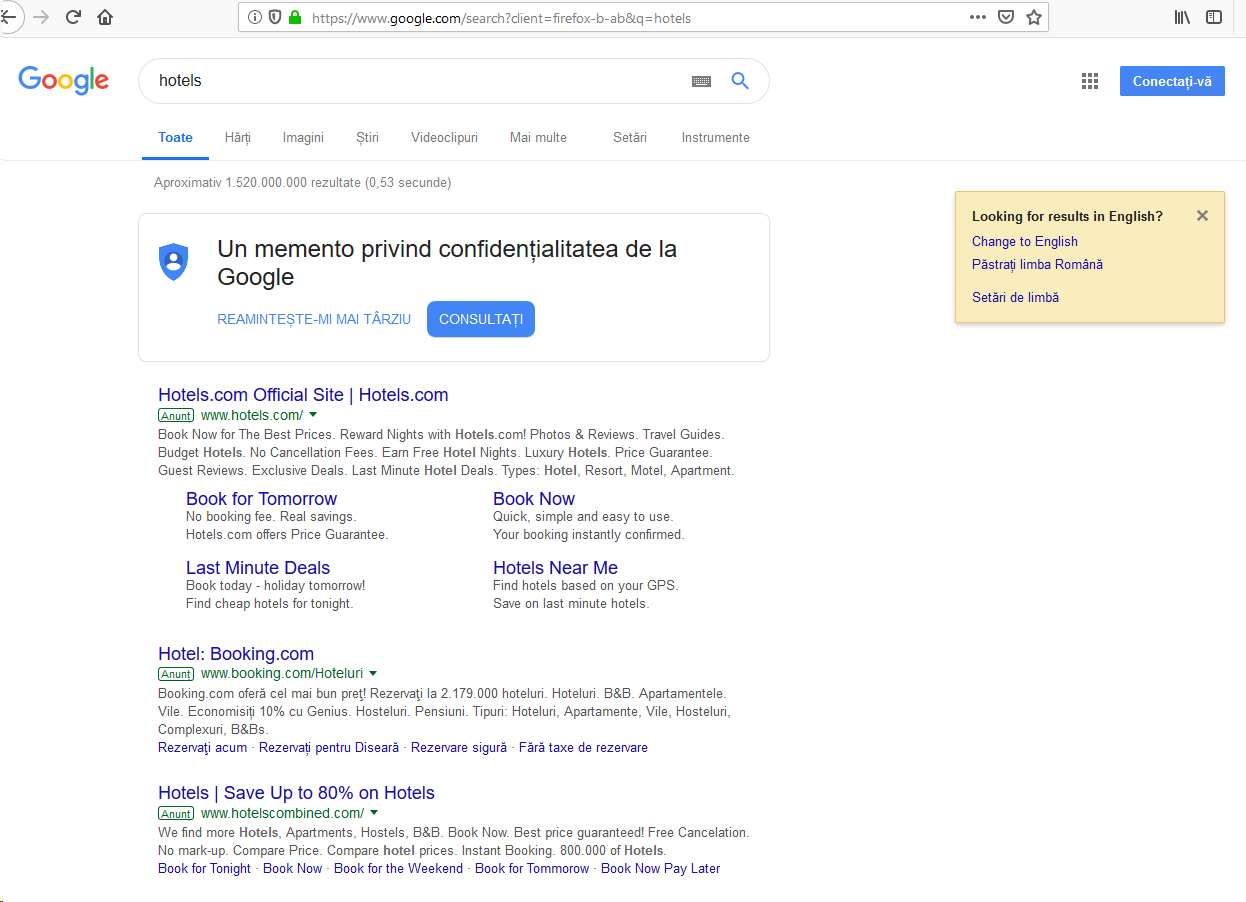Image resolution: width=1246 pixels, height=902 pixels.
Task: Open the tracking protection shield panel
Action: pyautogui.click(x=273, y=16)
